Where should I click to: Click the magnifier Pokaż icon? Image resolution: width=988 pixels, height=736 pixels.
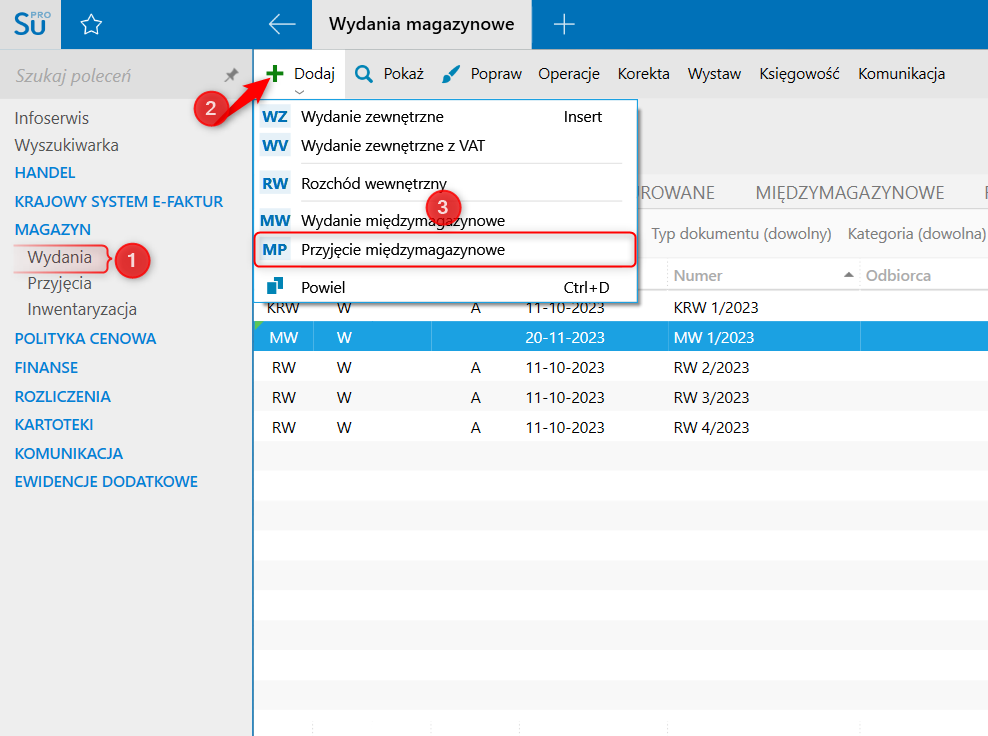coord(365,74)
